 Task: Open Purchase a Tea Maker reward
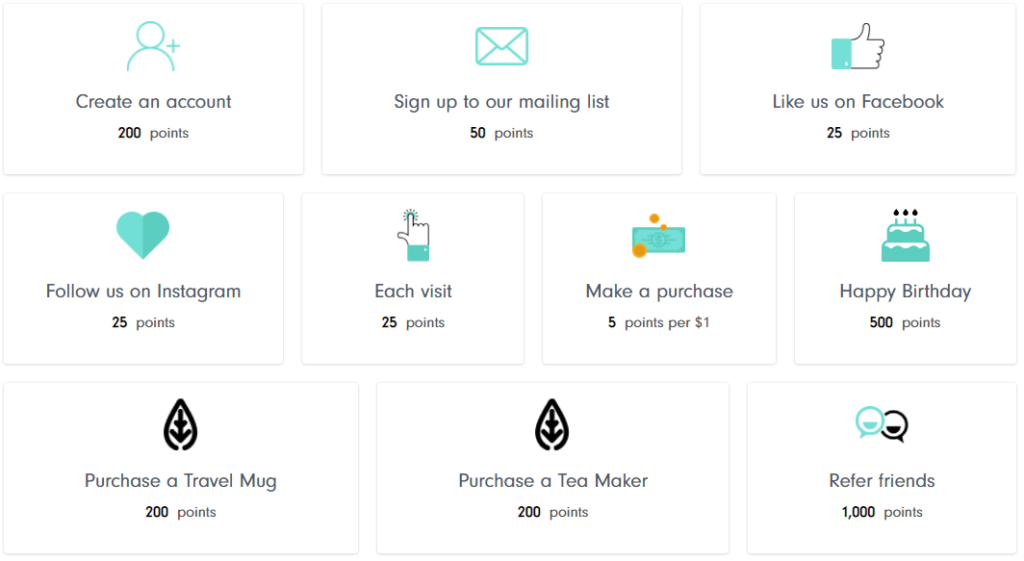coord(552,481)
